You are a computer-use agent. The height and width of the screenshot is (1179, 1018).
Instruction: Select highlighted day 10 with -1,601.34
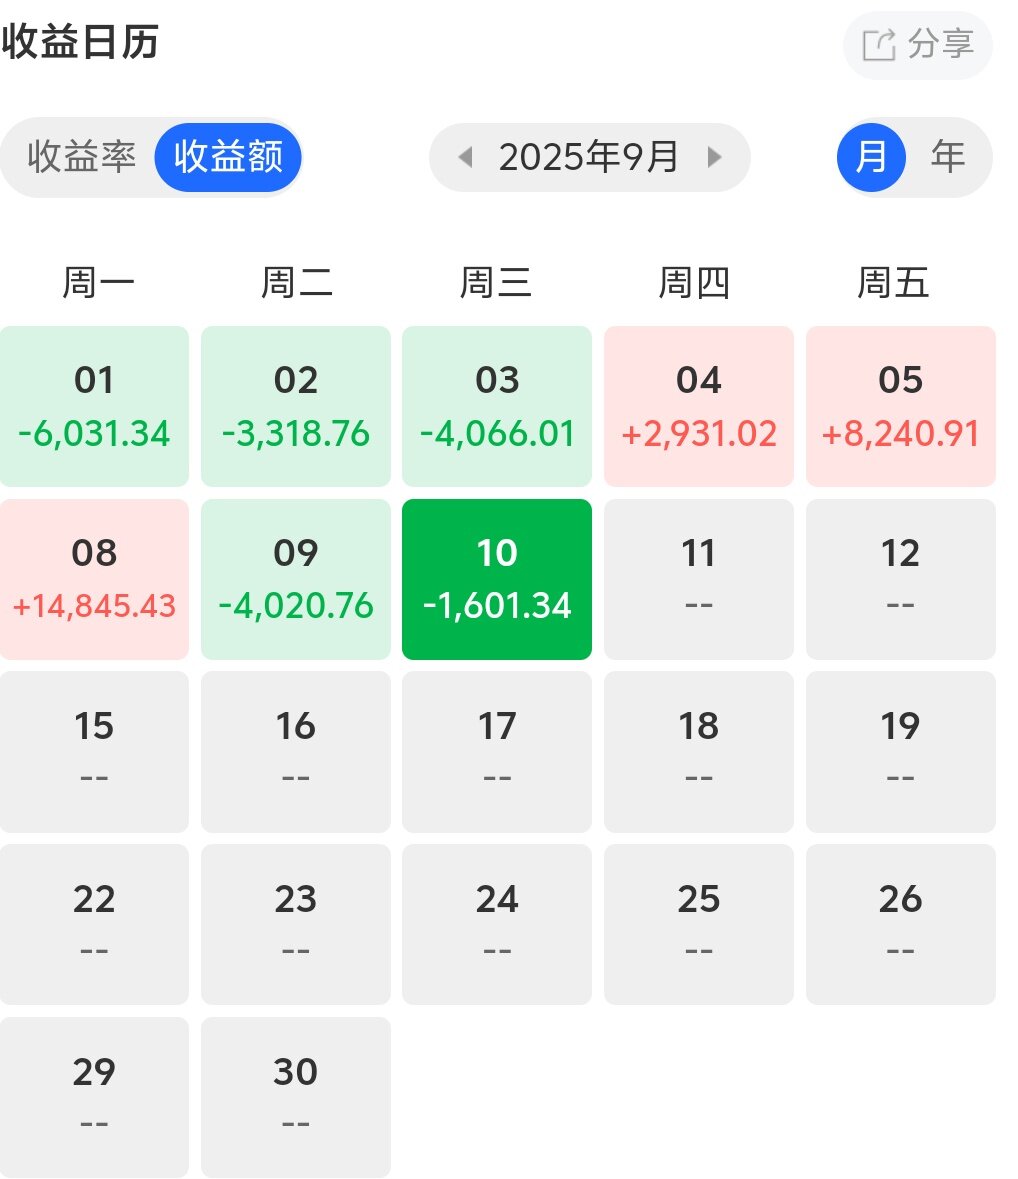pos(497,579)
